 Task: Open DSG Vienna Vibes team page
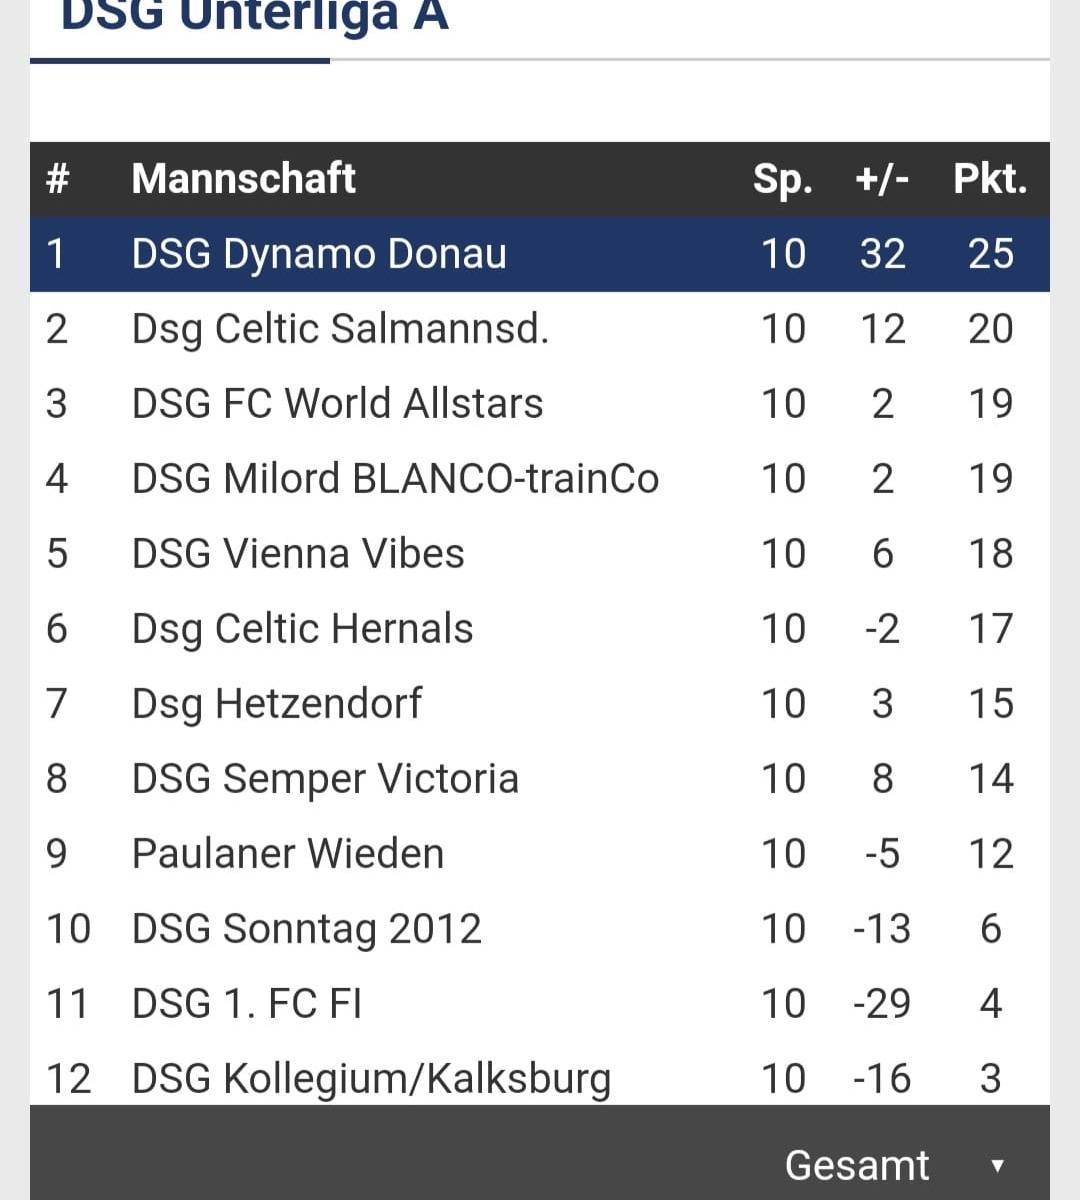[x=298, y=554]
